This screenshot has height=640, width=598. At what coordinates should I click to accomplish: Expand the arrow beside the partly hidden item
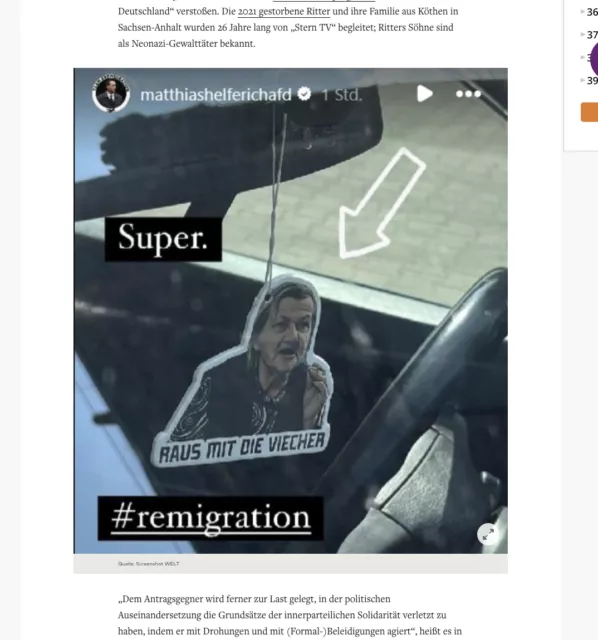tap(582, 58)
